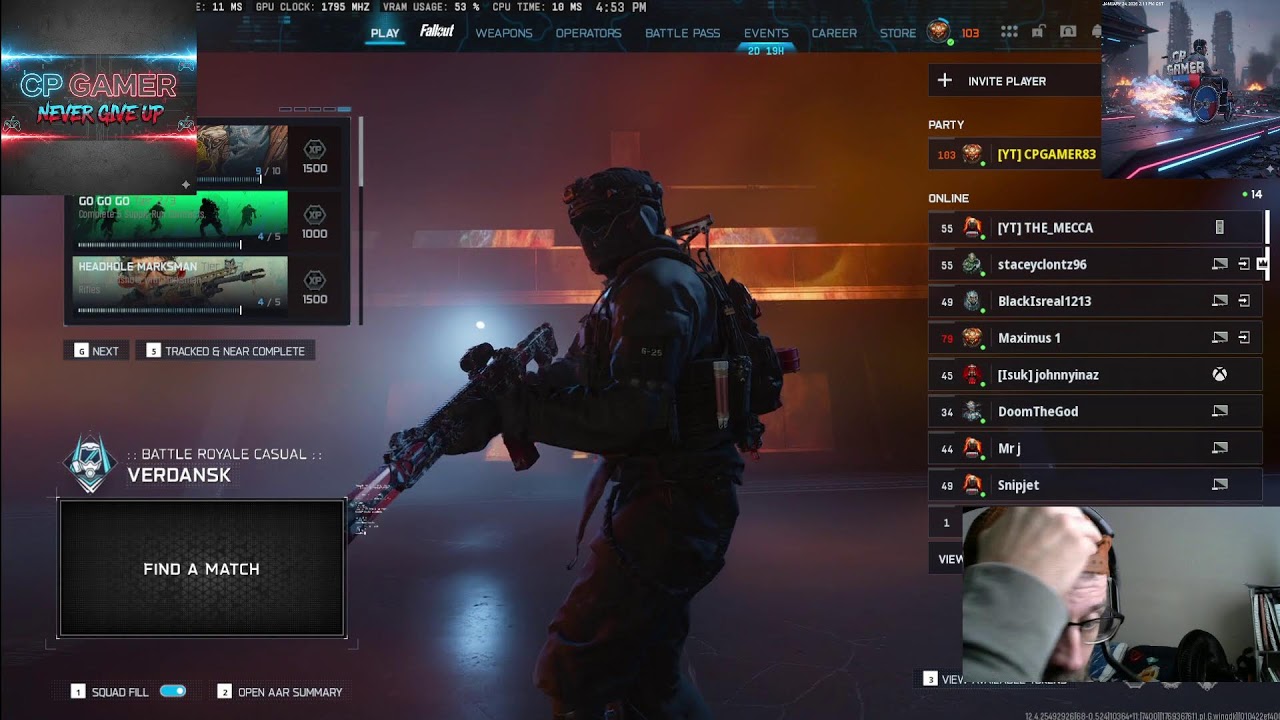Click the Find a Match button
Screen dimensions: 1280x720
202,568
